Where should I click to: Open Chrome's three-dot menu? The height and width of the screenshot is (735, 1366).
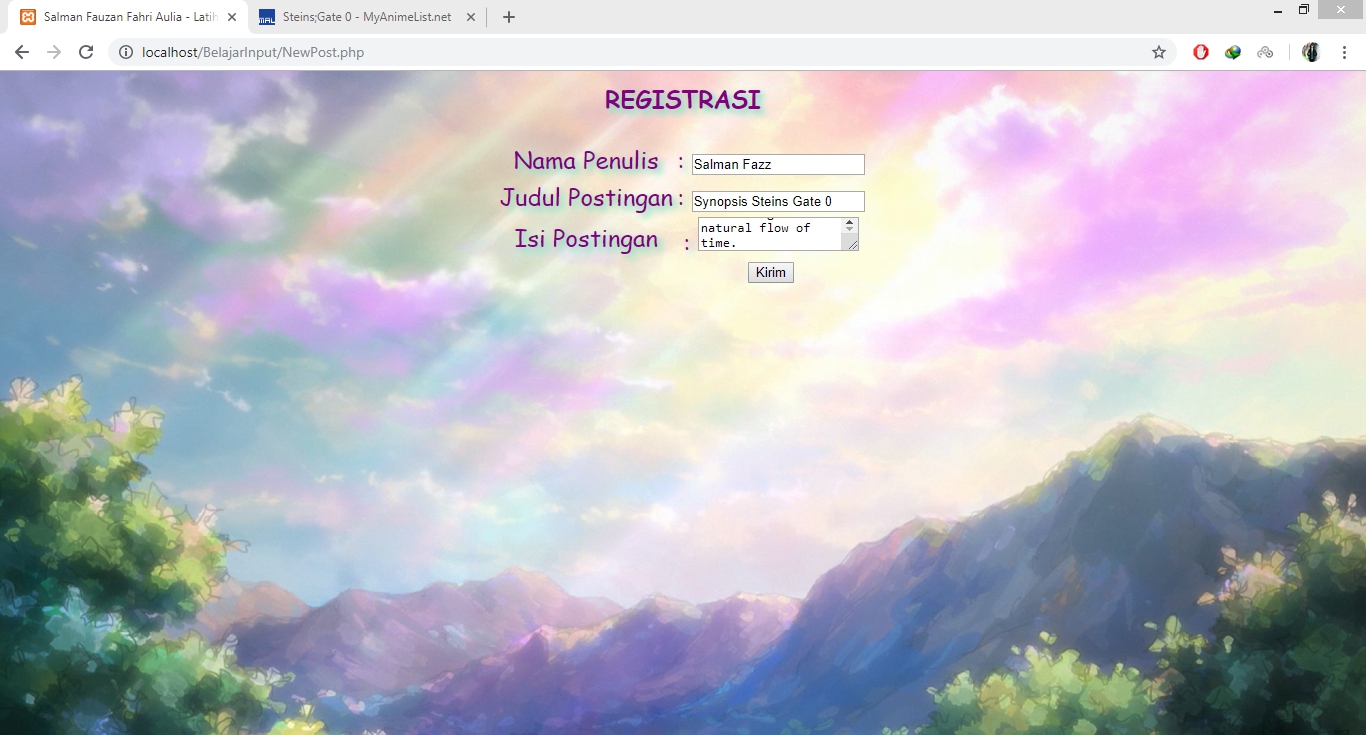[1344, 52]
